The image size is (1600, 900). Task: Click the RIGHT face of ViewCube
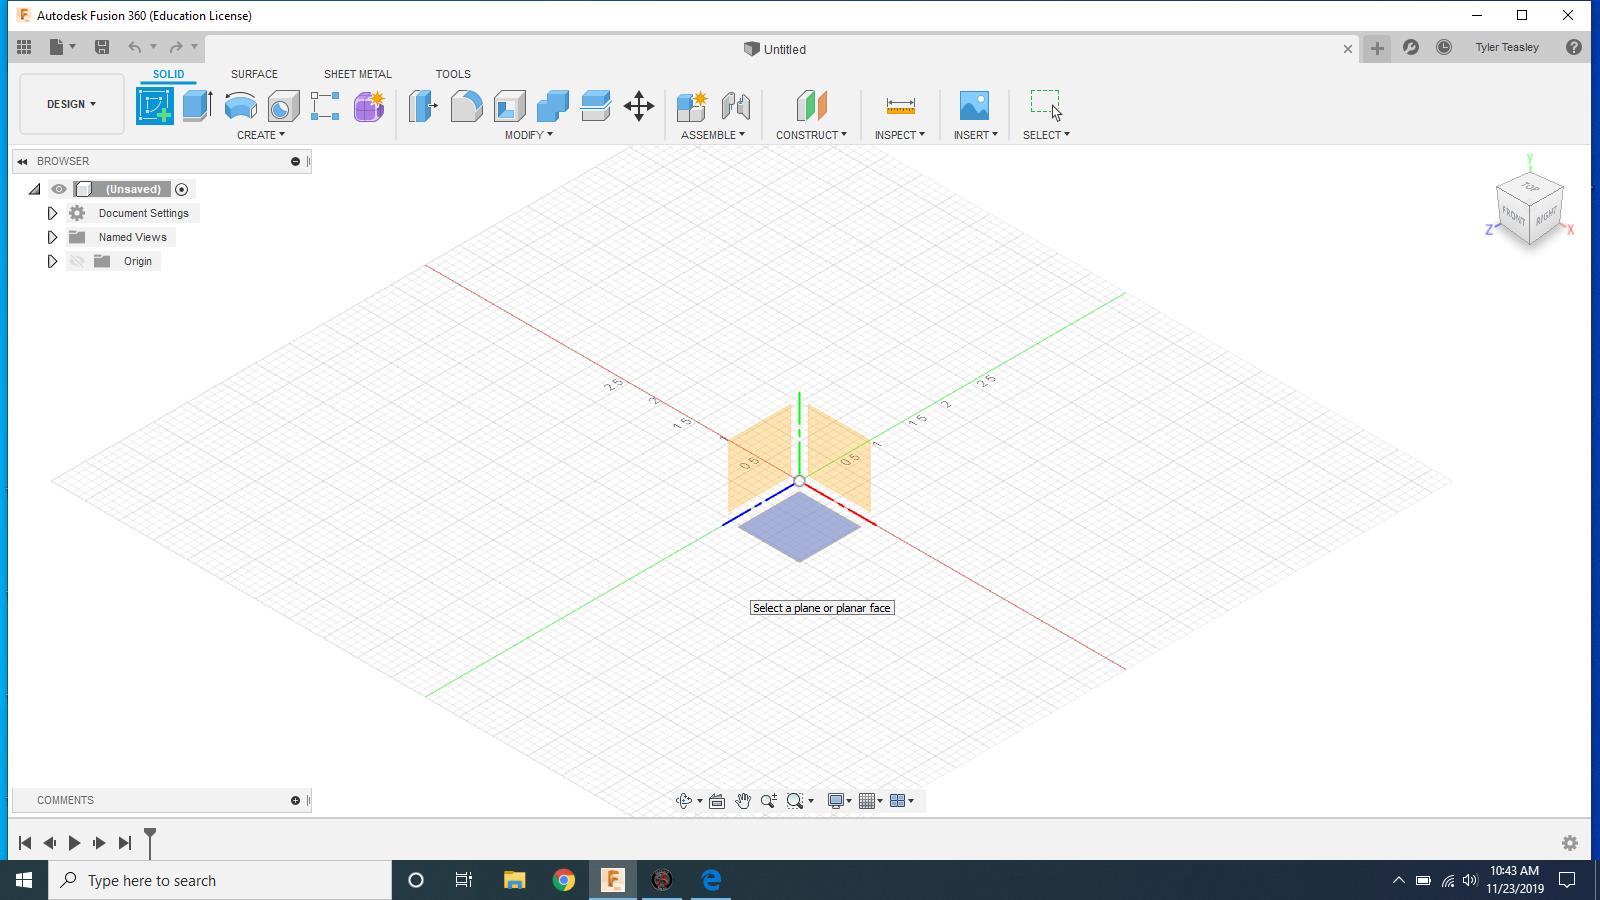(1547, 216)
